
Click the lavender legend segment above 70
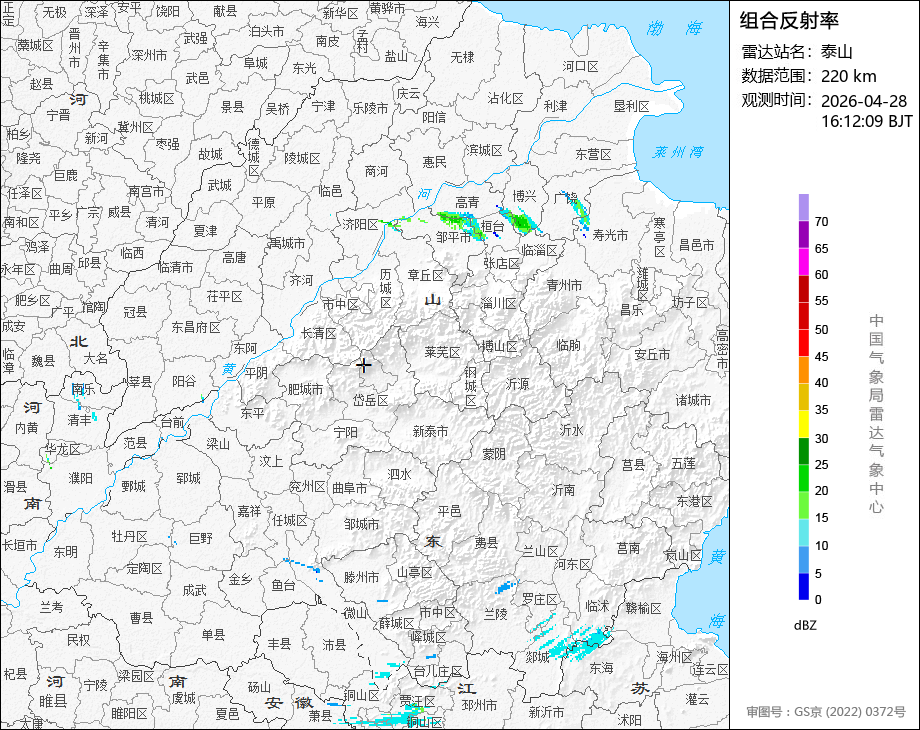(804, 207)
